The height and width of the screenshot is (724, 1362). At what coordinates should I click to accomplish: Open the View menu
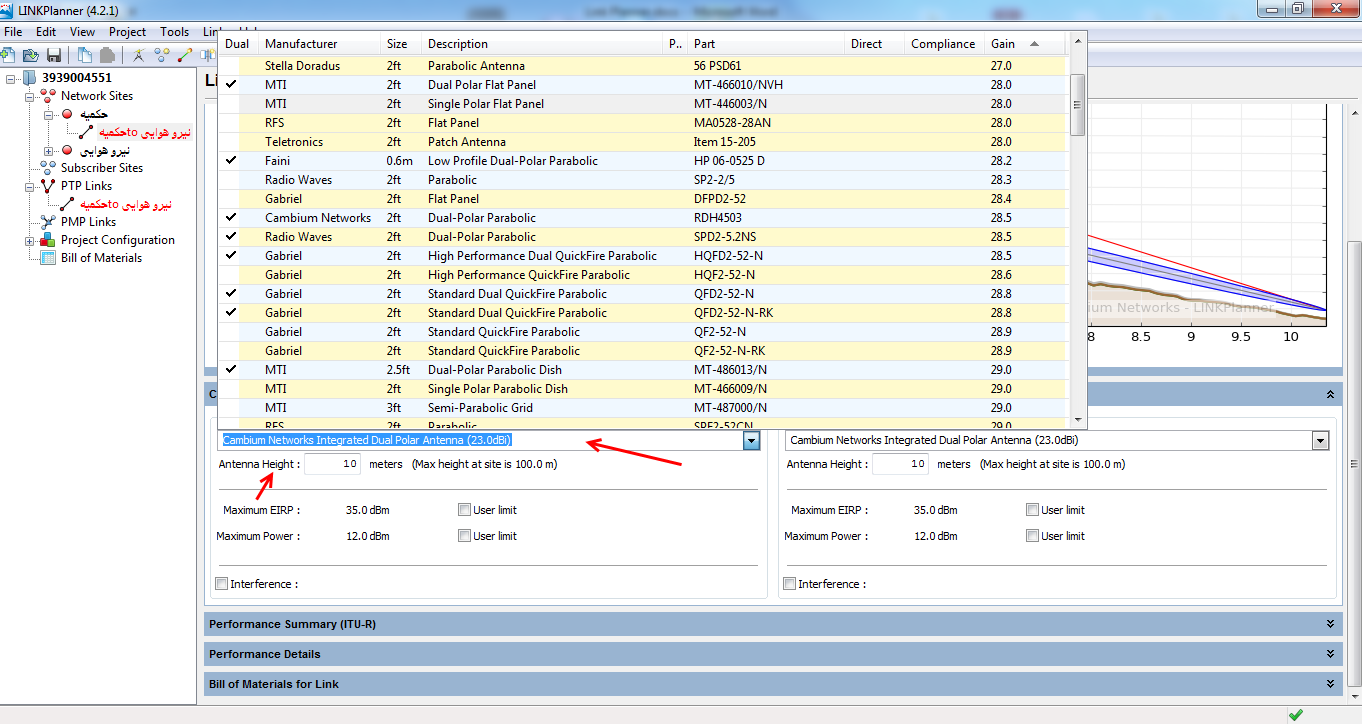pos(83,32)
